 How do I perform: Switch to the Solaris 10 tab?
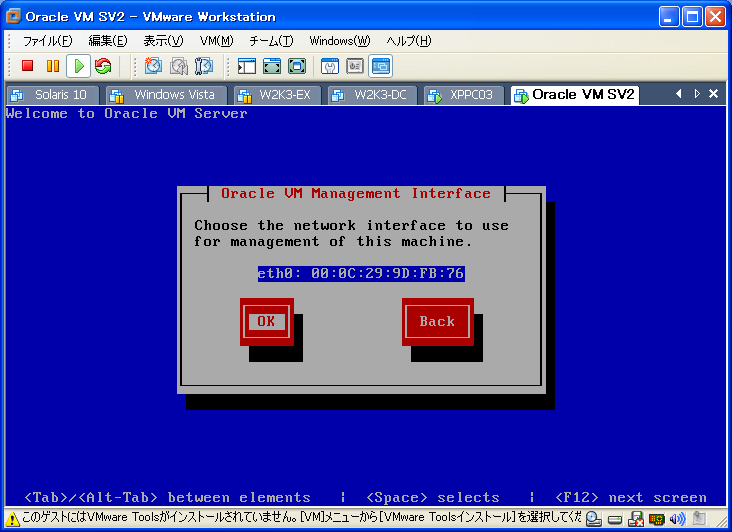(53, 95)
